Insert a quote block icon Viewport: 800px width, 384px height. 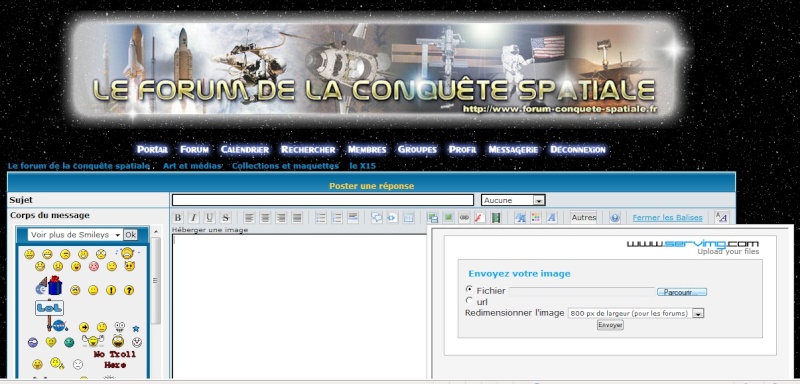click(x=377, y=218)
